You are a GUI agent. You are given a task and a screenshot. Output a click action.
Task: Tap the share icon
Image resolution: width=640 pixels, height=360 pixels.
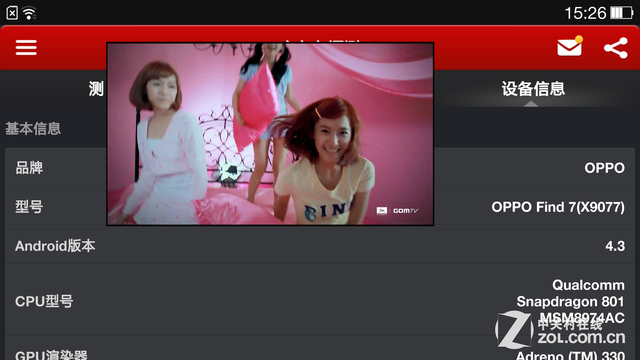(616, 47)
